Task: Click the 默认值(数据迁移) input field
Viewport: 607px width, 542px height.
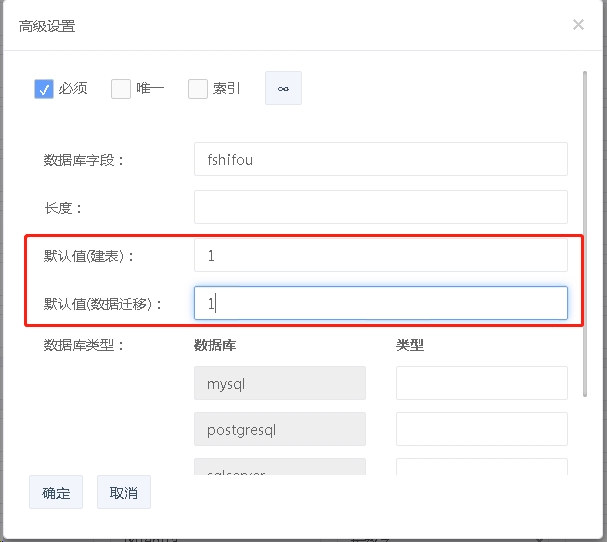Action: pos(380,303)
